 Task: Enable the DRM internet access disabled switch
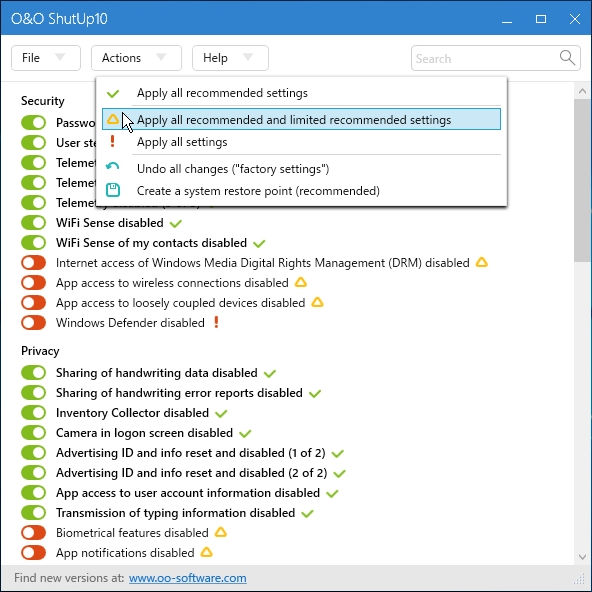coord(34,263)
